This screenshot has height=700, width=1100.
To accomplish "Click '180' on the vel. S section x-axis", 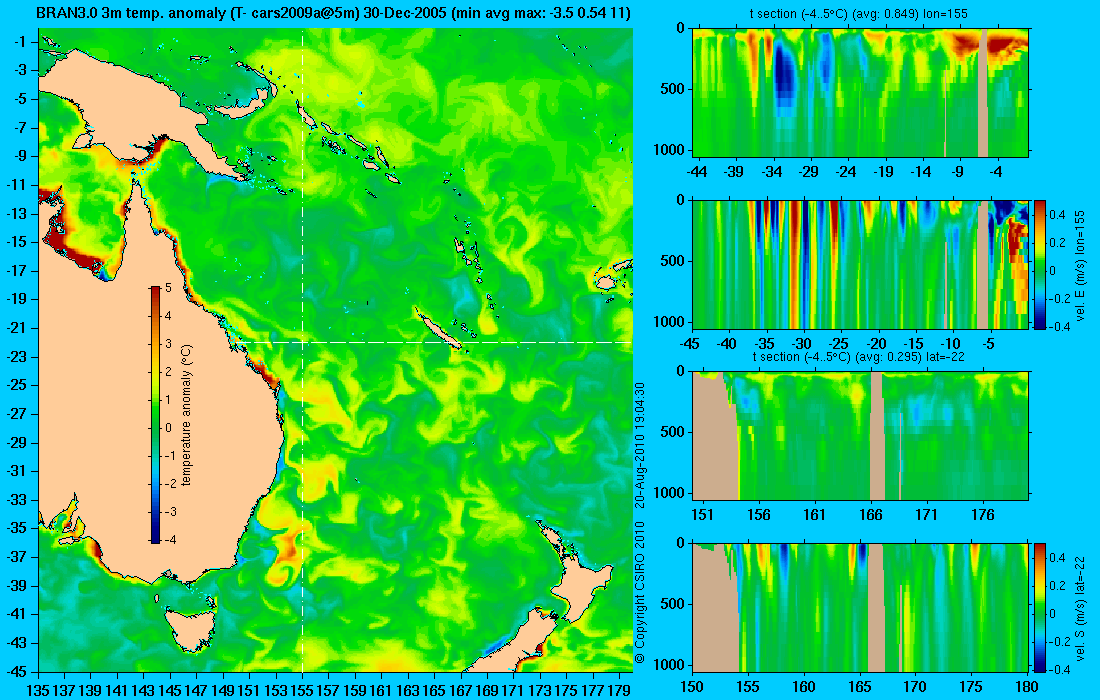I will pos(1027,687).
